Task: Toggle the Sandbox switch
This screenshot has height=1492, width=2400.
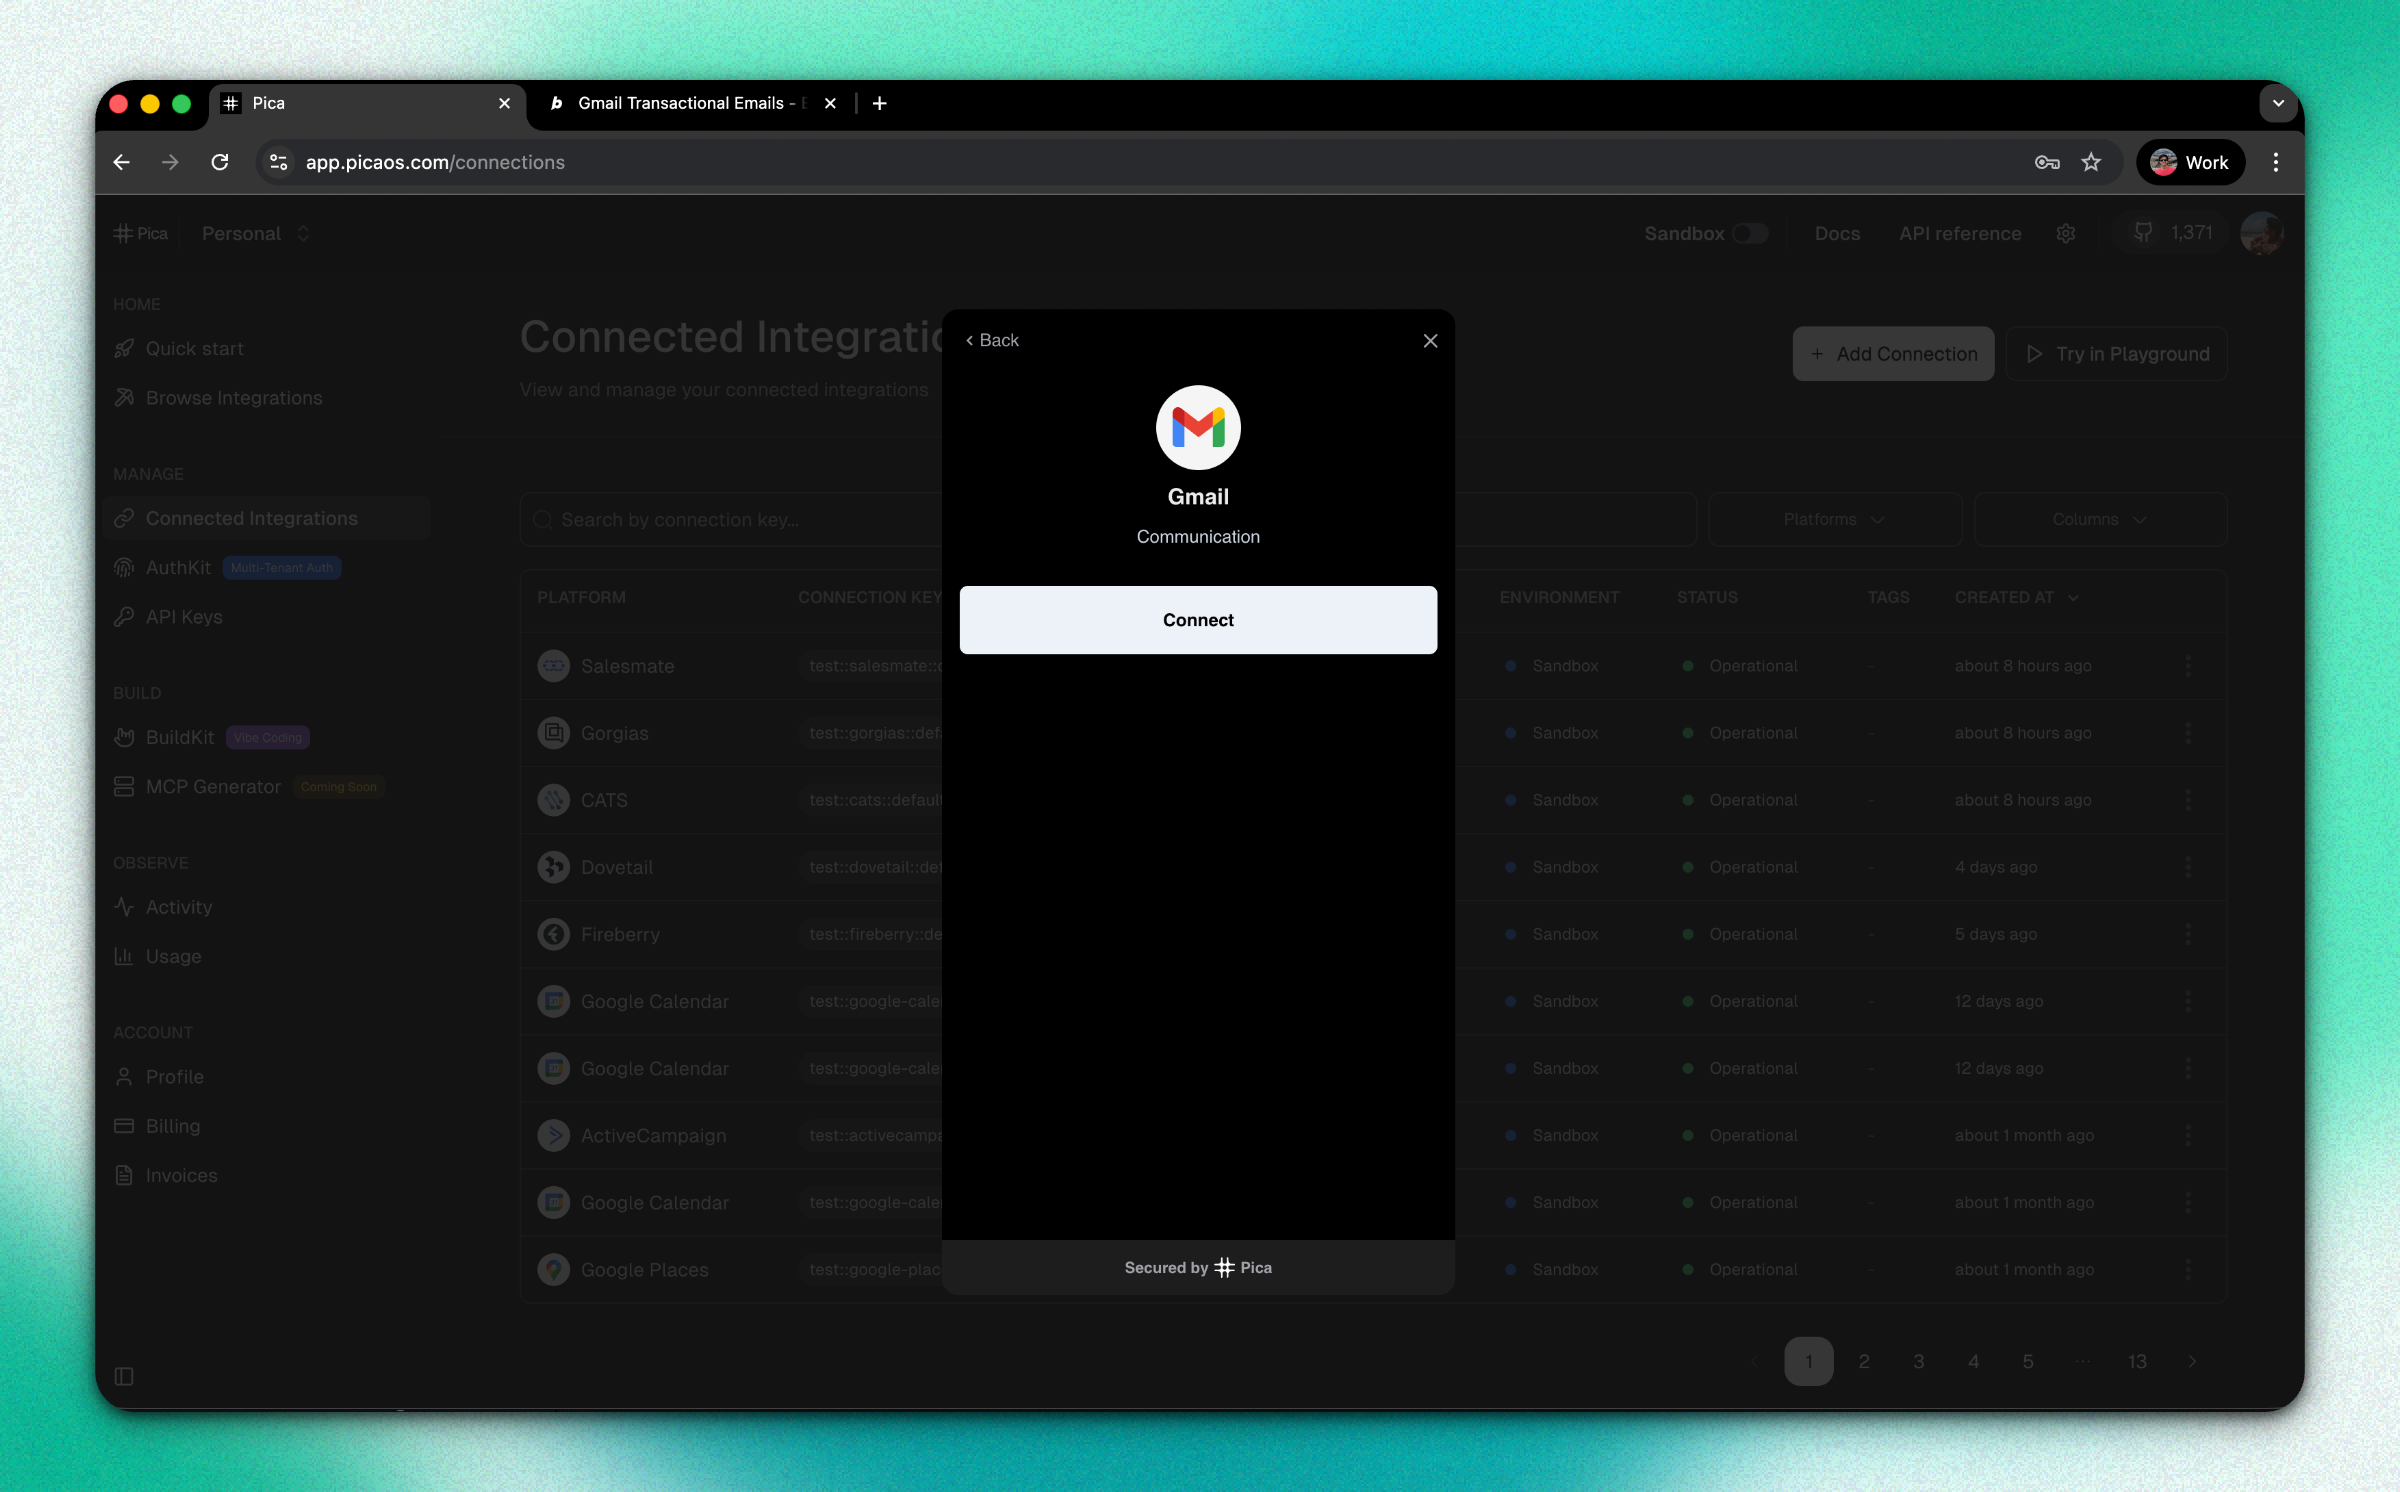Action: click(1750, 233)
